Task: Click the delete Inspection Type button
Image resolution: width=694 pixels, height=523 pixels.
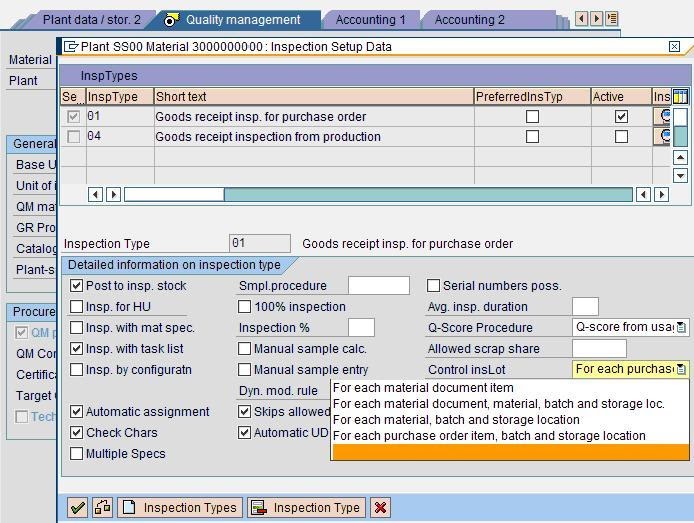Action: click(306, 507)
